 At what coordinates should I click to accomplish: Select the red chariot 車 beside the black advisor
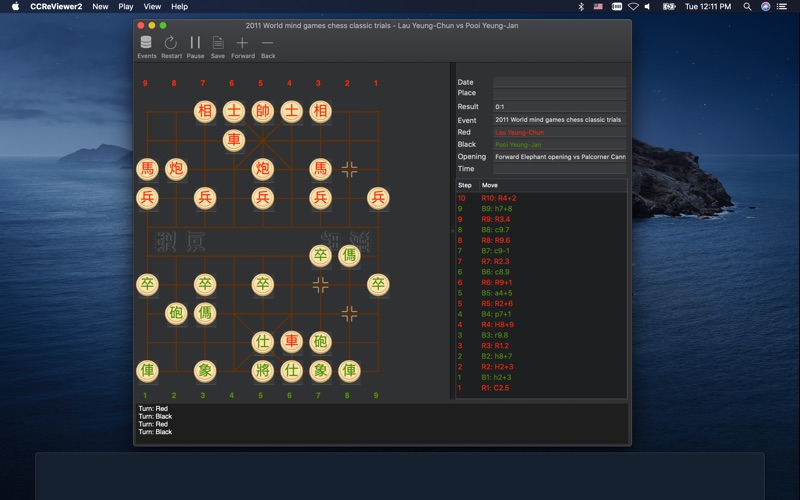[291, 341]
